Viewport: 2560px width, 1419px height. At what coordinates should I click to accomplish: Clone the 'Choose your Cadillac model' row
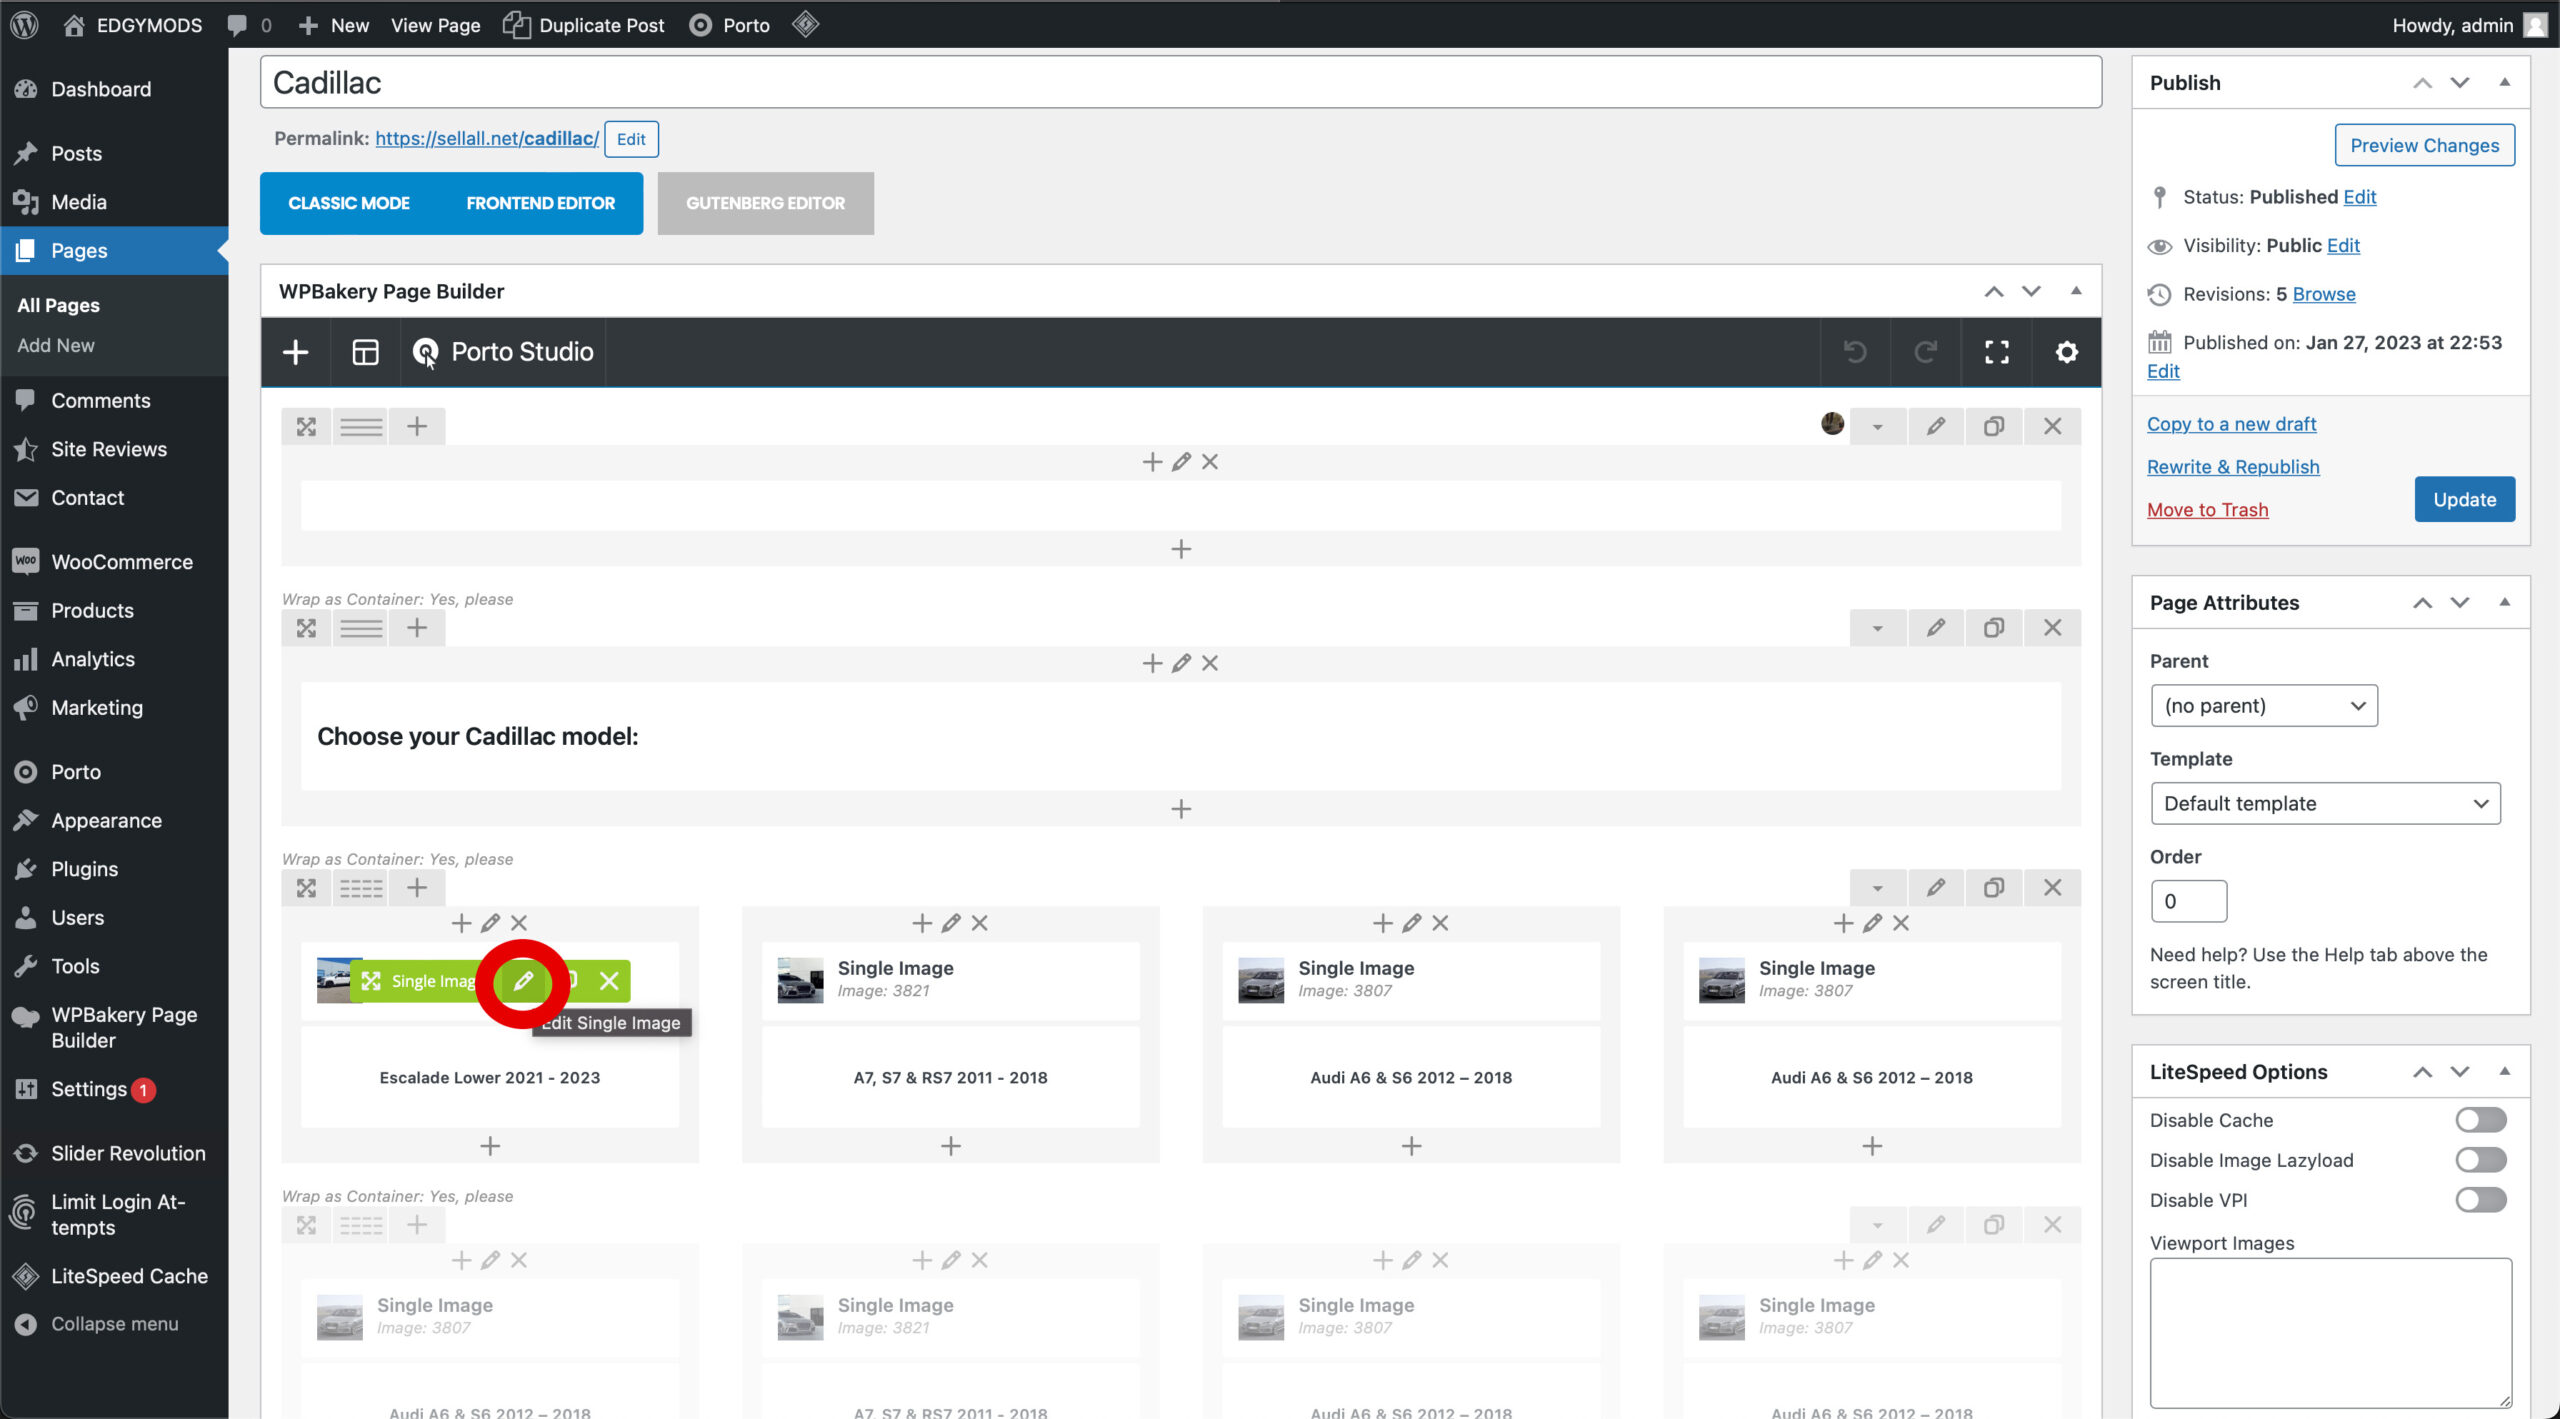click(x=1994, y=628)
